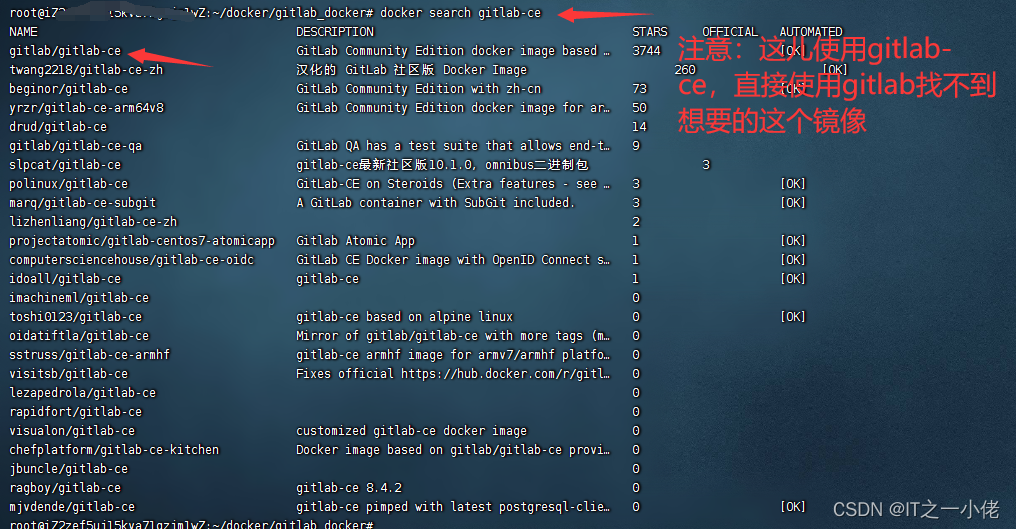Click the star count 260
Screen dimensions: 1016x529
click(685, 69)
